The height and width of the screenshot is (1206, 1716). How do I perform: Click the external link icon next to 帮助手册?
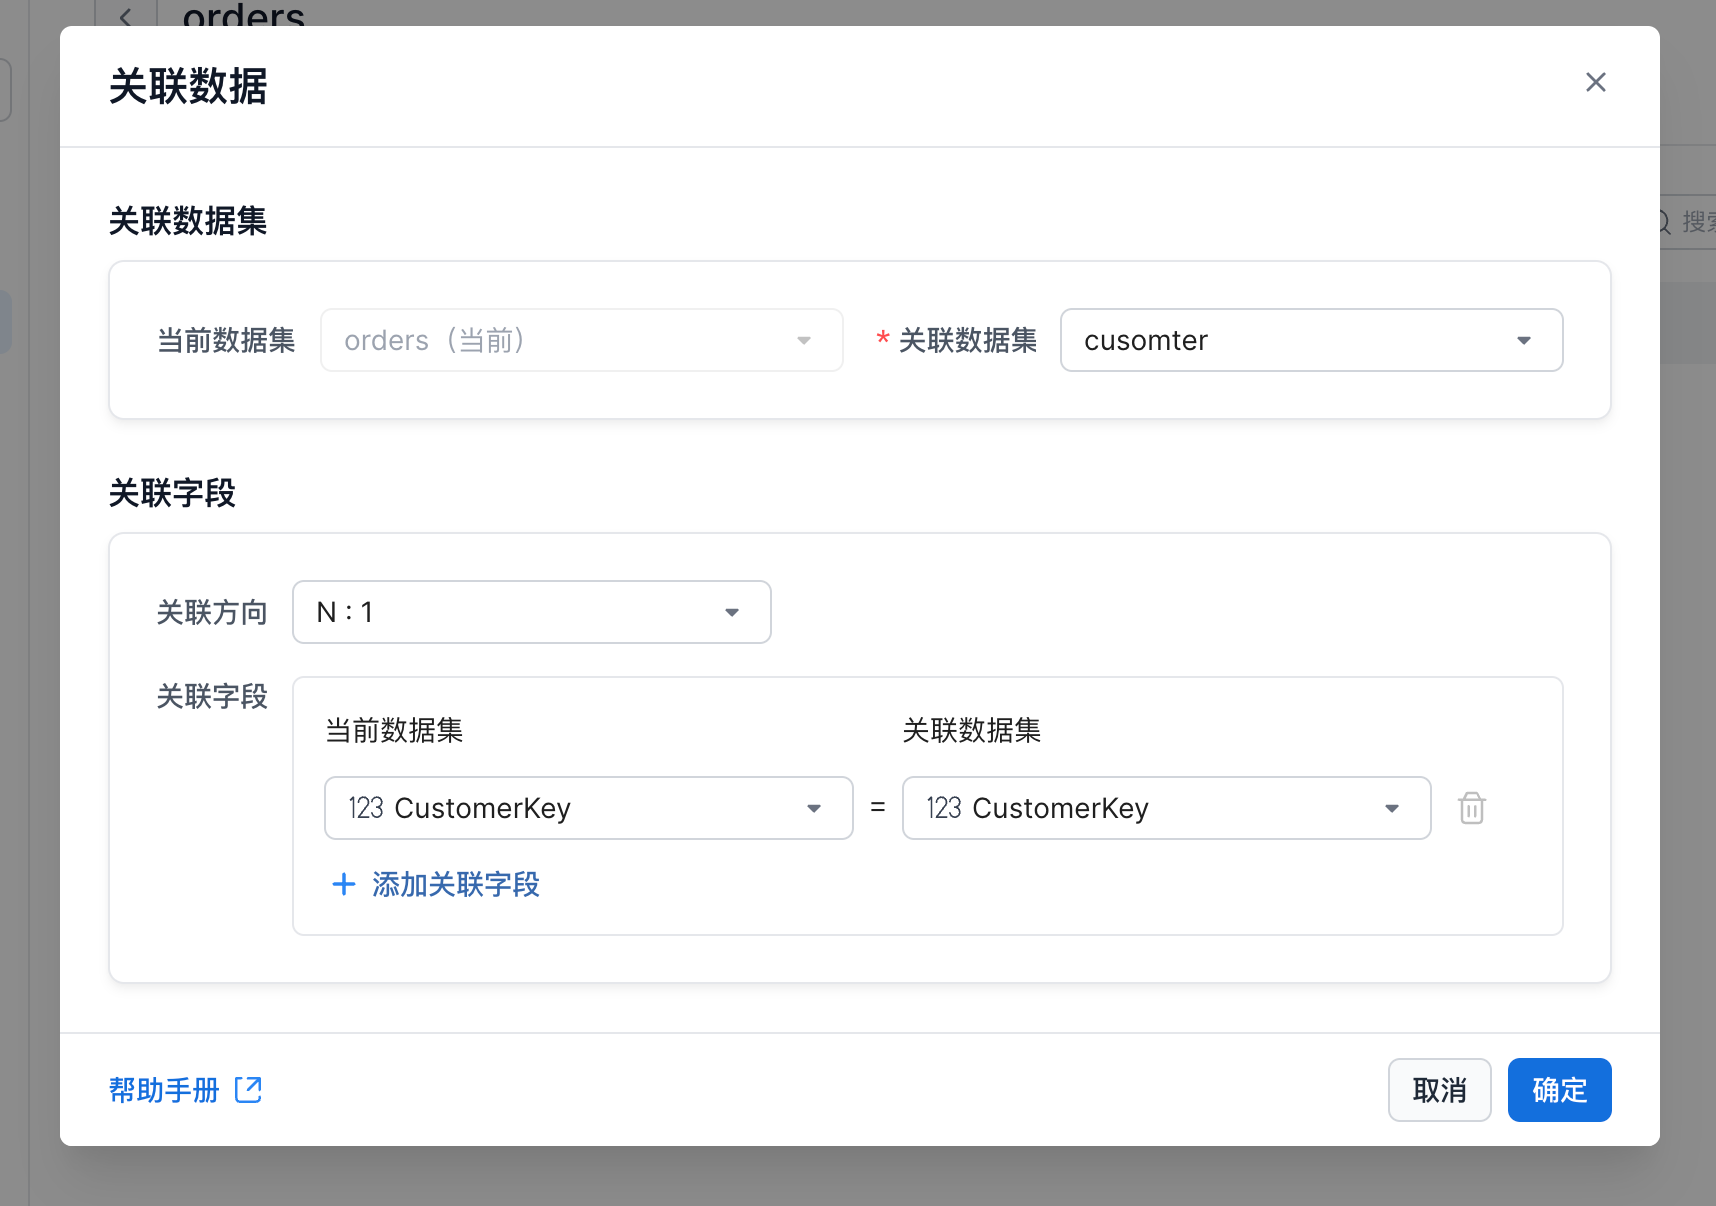pos(248,1089)
